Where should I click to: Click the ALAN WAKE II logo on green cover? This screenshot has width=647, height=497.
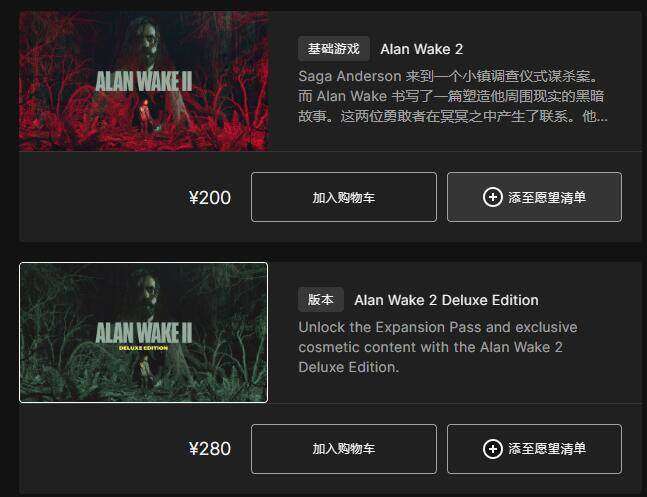point(144,333)
